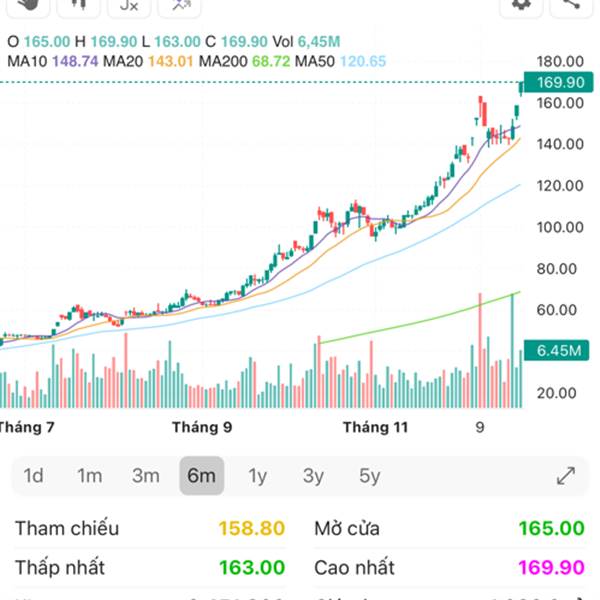Open chart settings gear icon
This screenshot has height=600, width=600.
(521, 5)
